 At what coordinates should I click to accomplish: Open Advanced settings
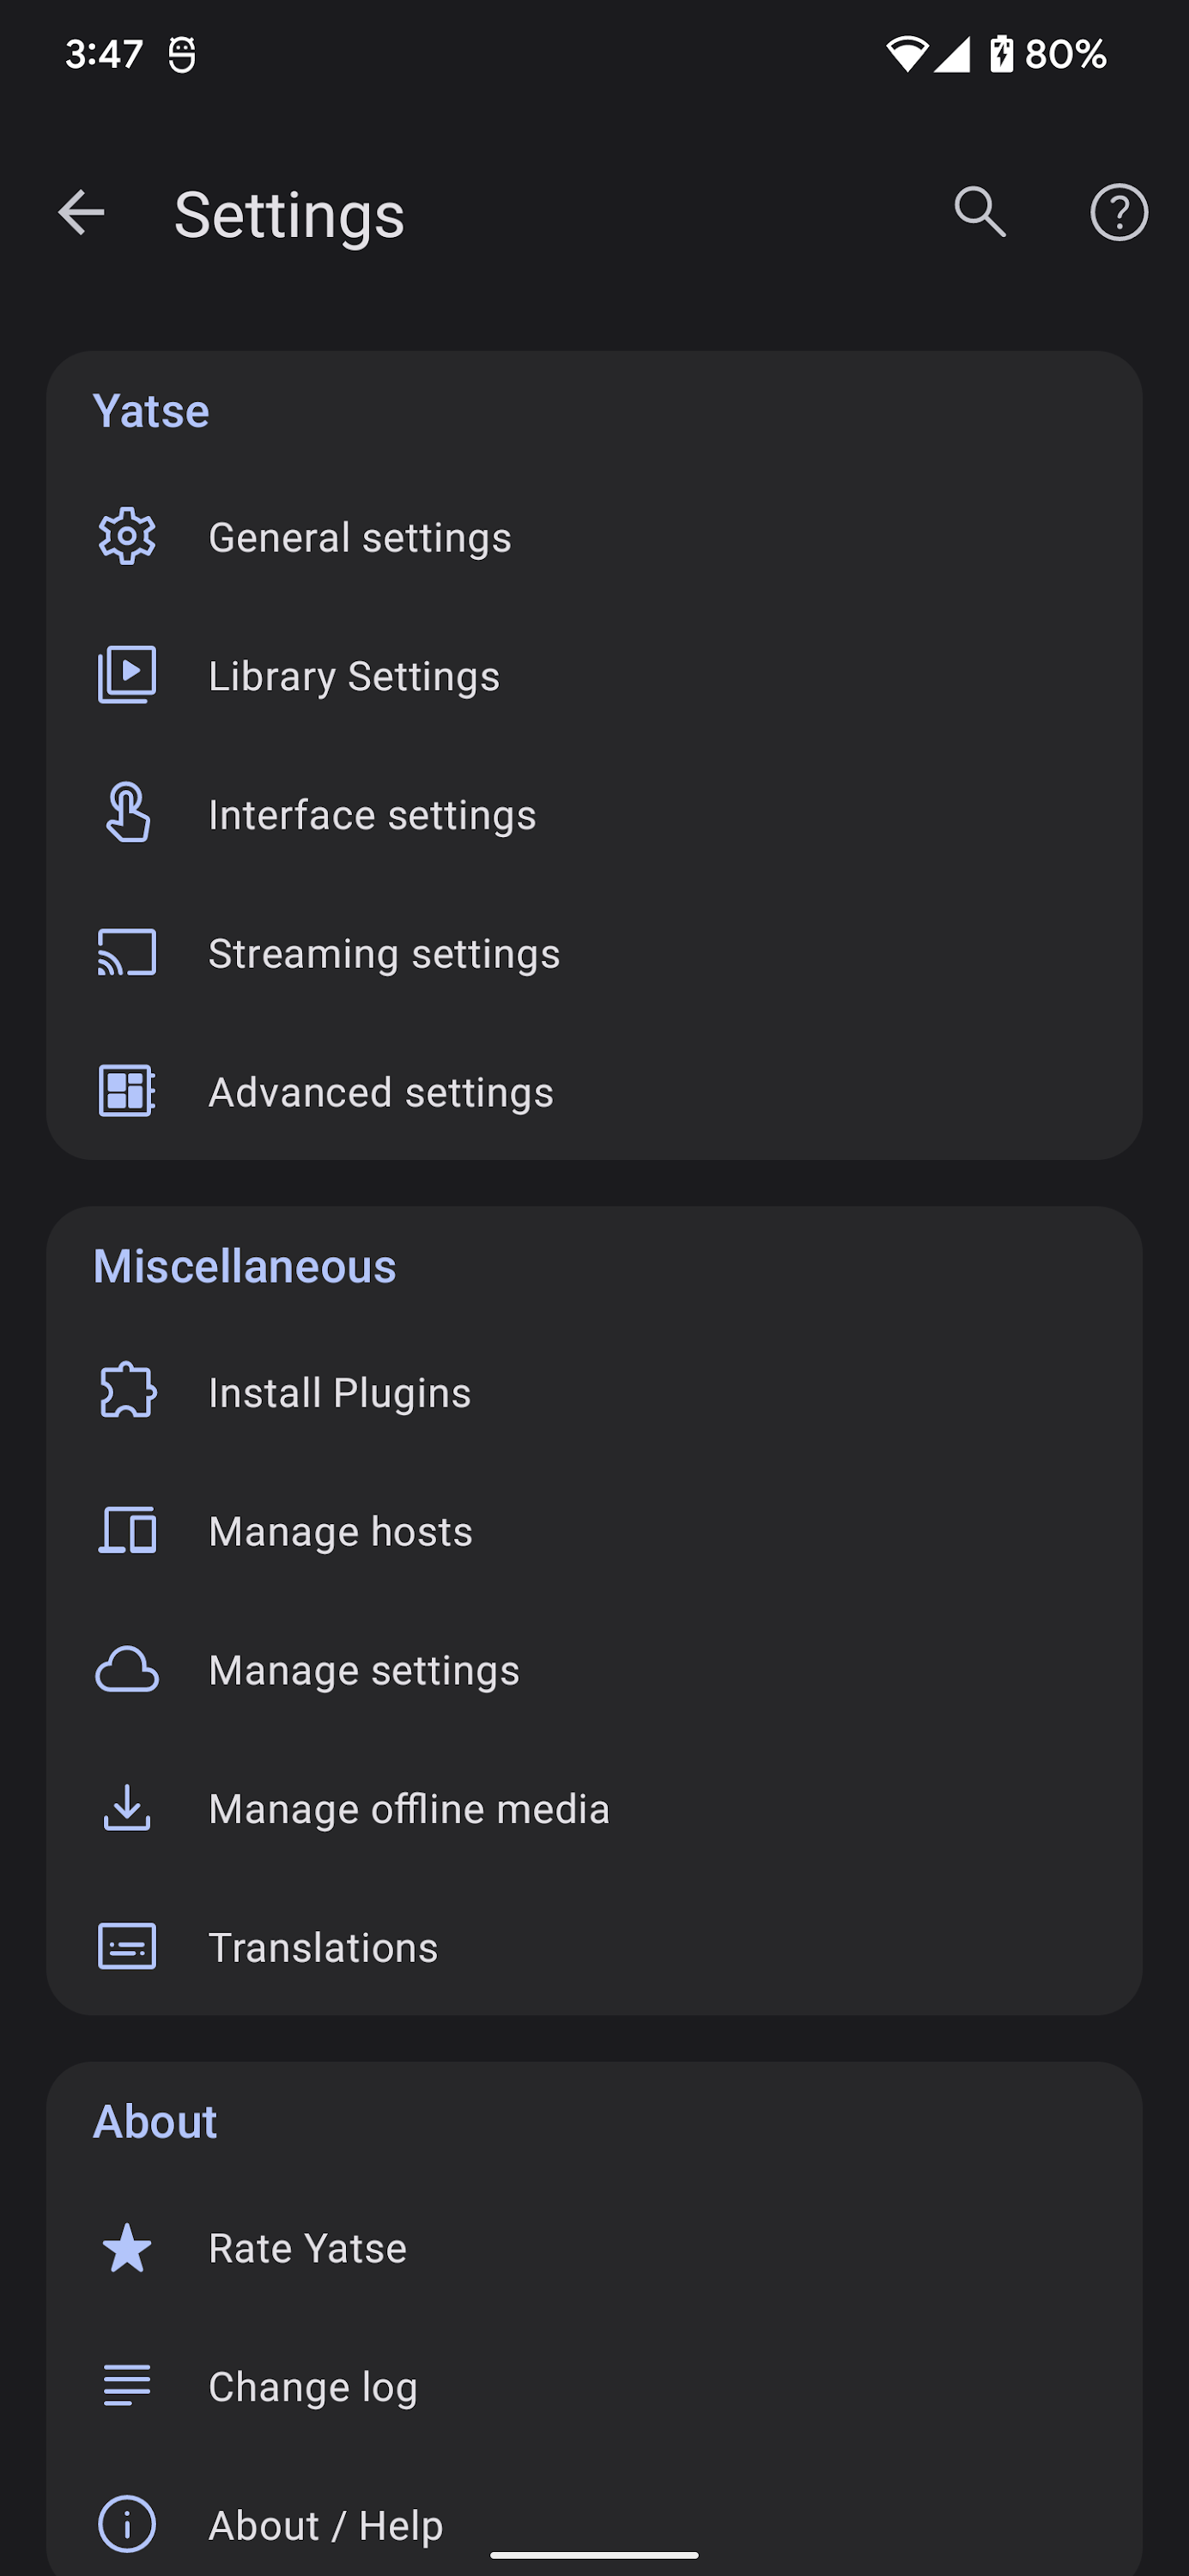[380, 1092]
